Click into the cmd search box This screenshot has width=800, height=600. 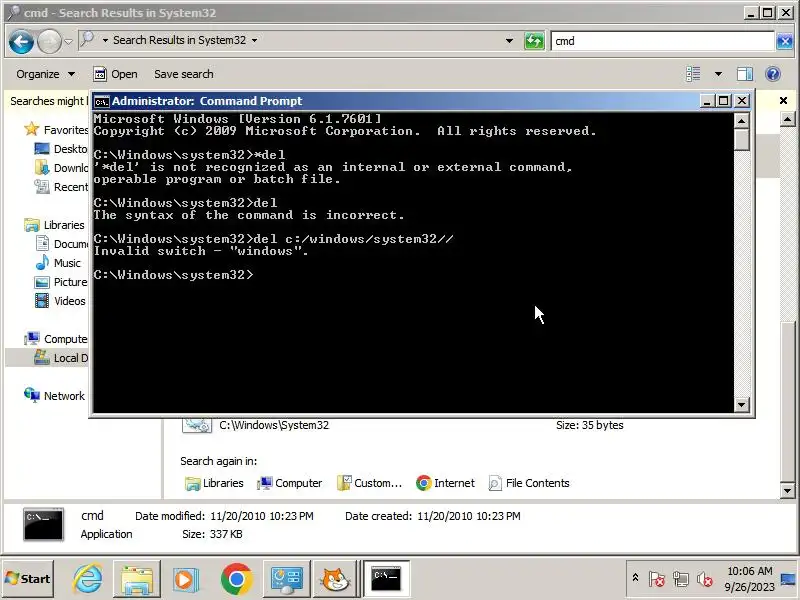[x=662, y=41]
